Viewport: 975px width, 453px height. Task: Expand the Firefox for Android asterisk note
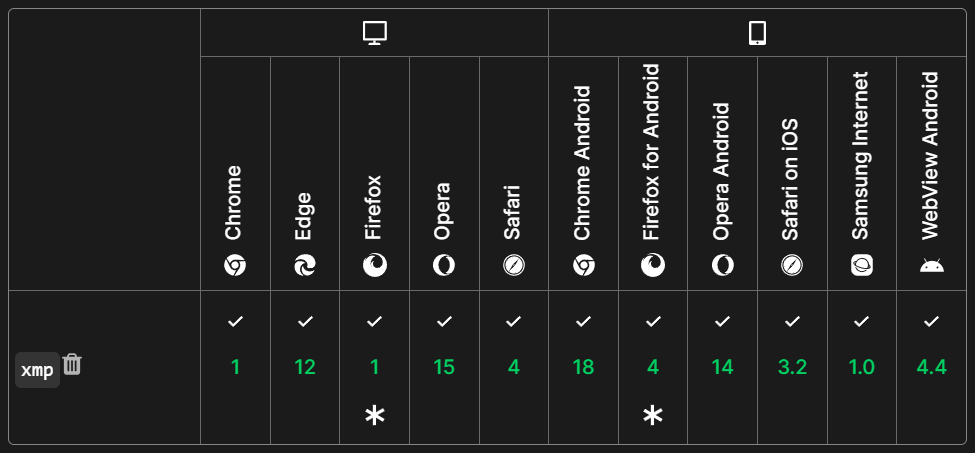[652, 416]
